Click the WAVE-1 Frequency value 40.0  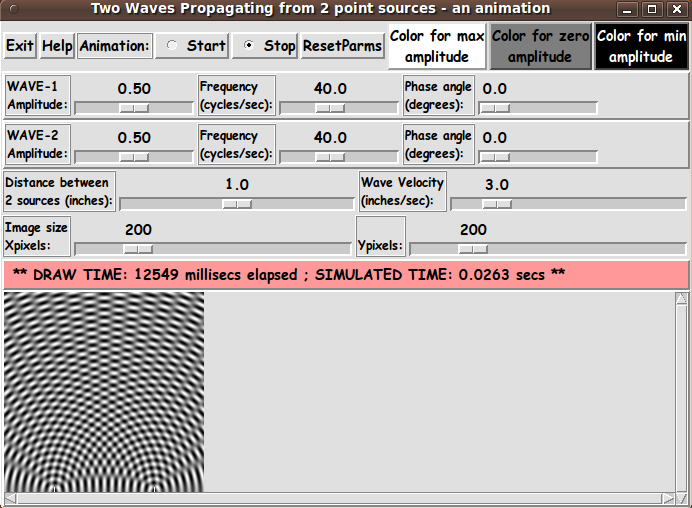(330, 89)
